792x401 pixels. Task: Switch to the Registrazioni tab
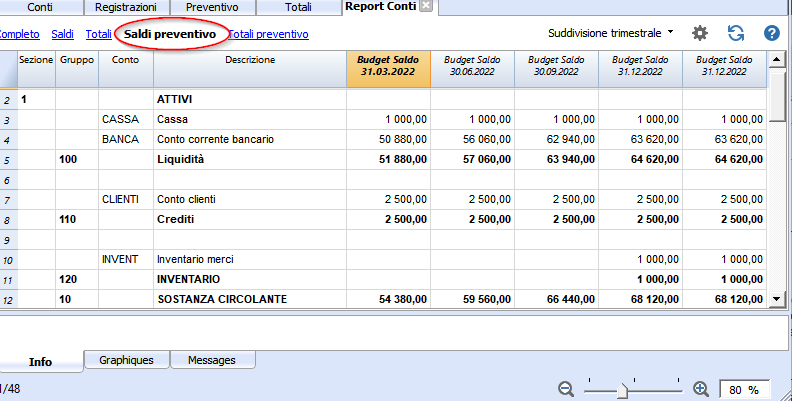(126, 7)
